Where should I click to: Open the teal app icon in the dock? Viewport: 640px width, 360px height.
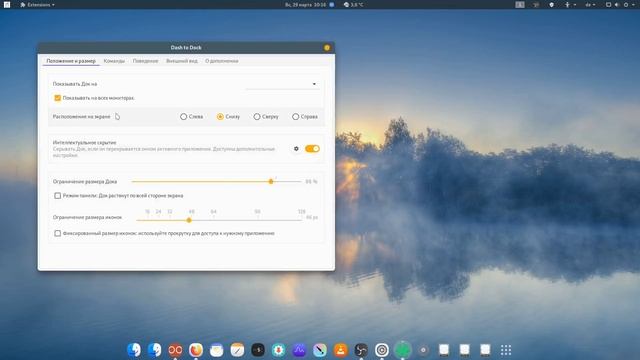coord(278,350)
